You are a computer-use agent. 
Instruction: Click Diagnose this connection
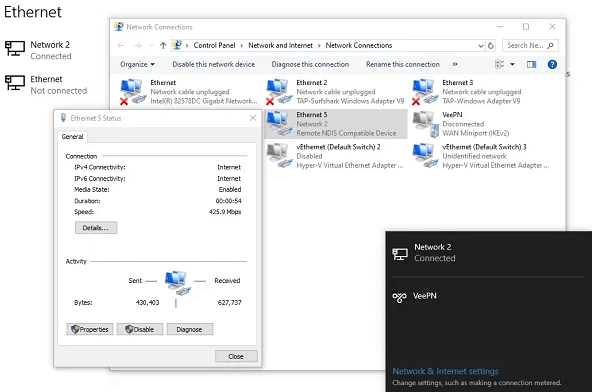click(x=310, y=64)
